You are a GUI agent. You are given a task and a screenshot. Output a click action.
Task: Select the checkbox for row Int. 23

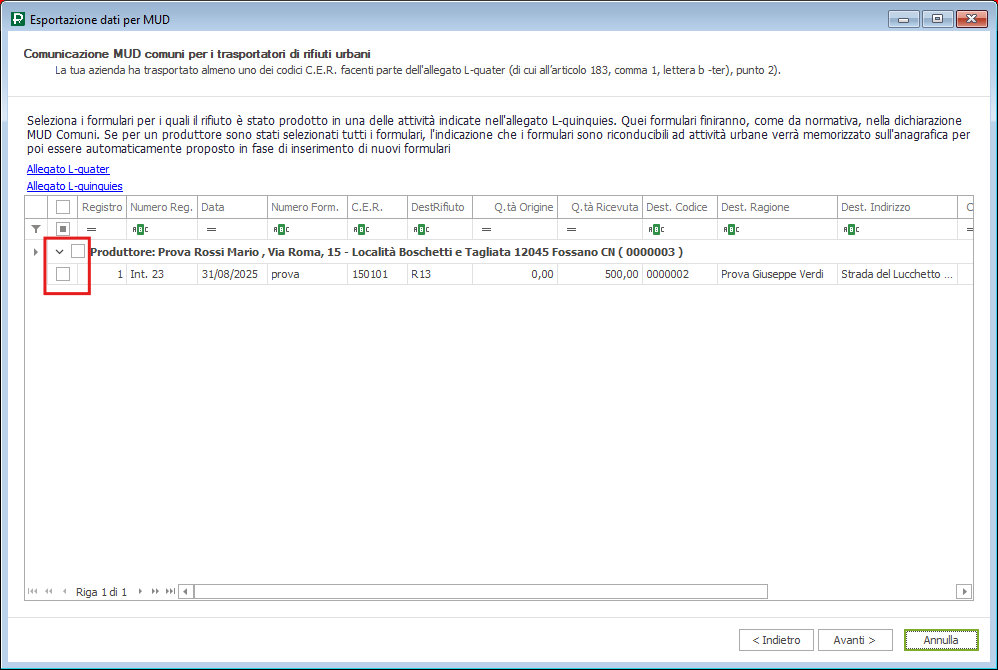pos(63,274)
